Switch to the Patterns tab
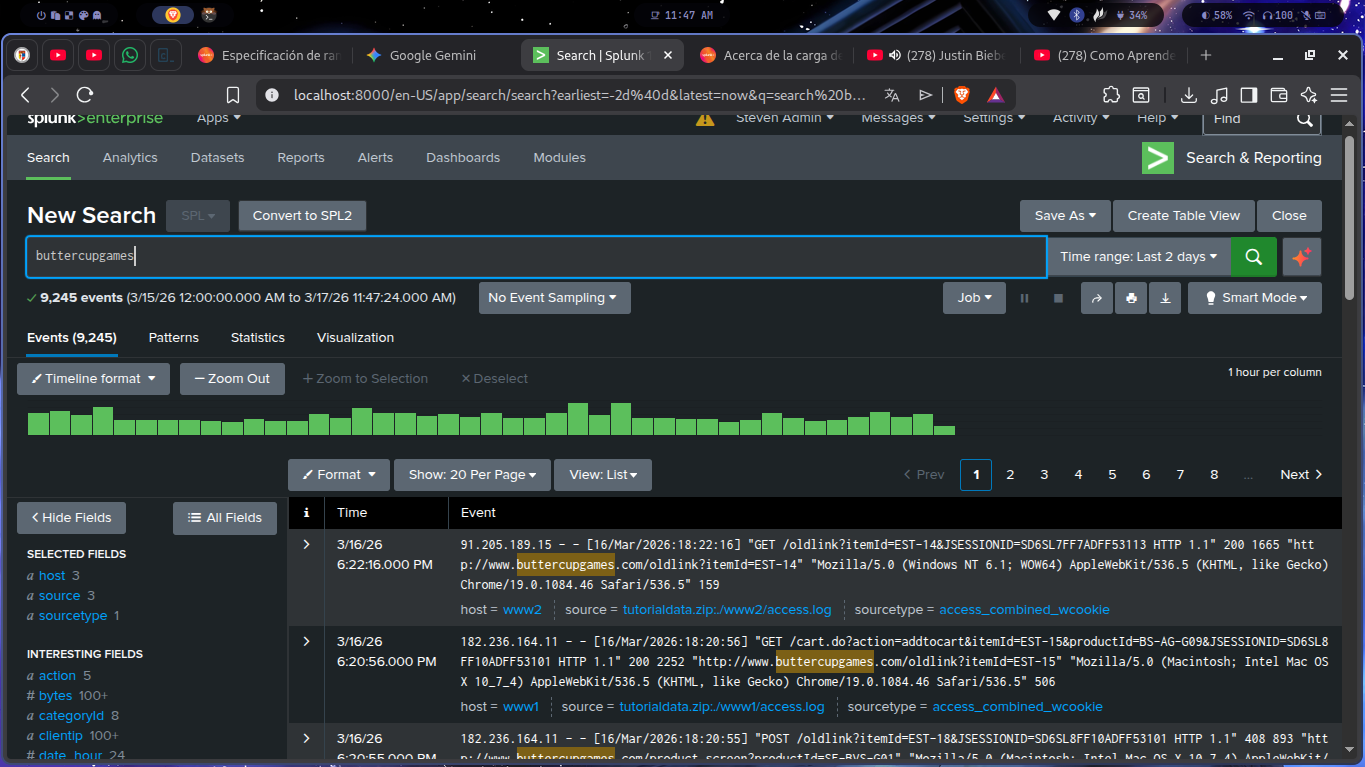The height and width of the screenshot is (767, 1365). coord(174,338)
